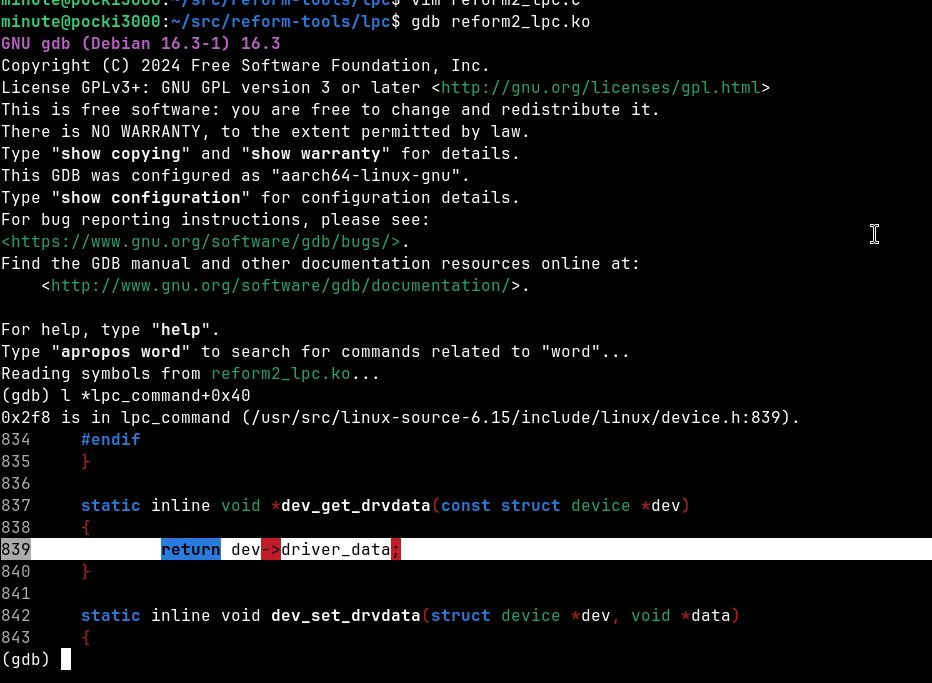Click the 'aarch64-linux-gnu' configuration text
Viewport: 932px width, 683px height.
(366, 175)
